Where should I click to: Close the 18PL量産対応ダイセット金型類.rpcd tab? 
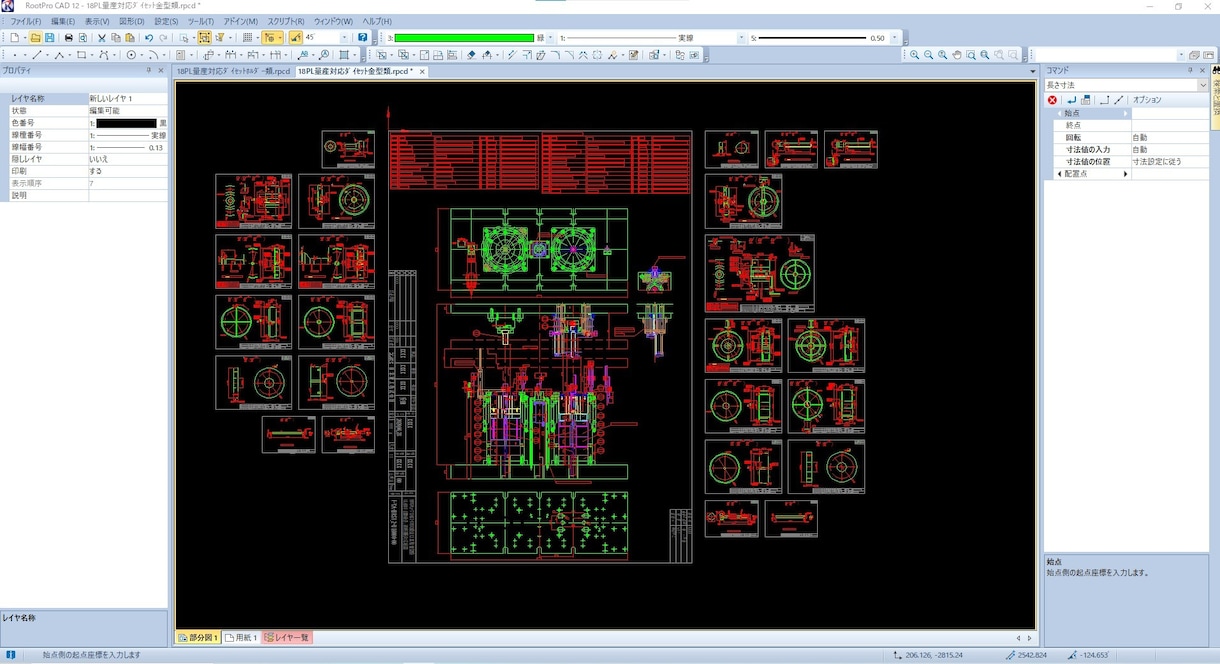[422, 72]
